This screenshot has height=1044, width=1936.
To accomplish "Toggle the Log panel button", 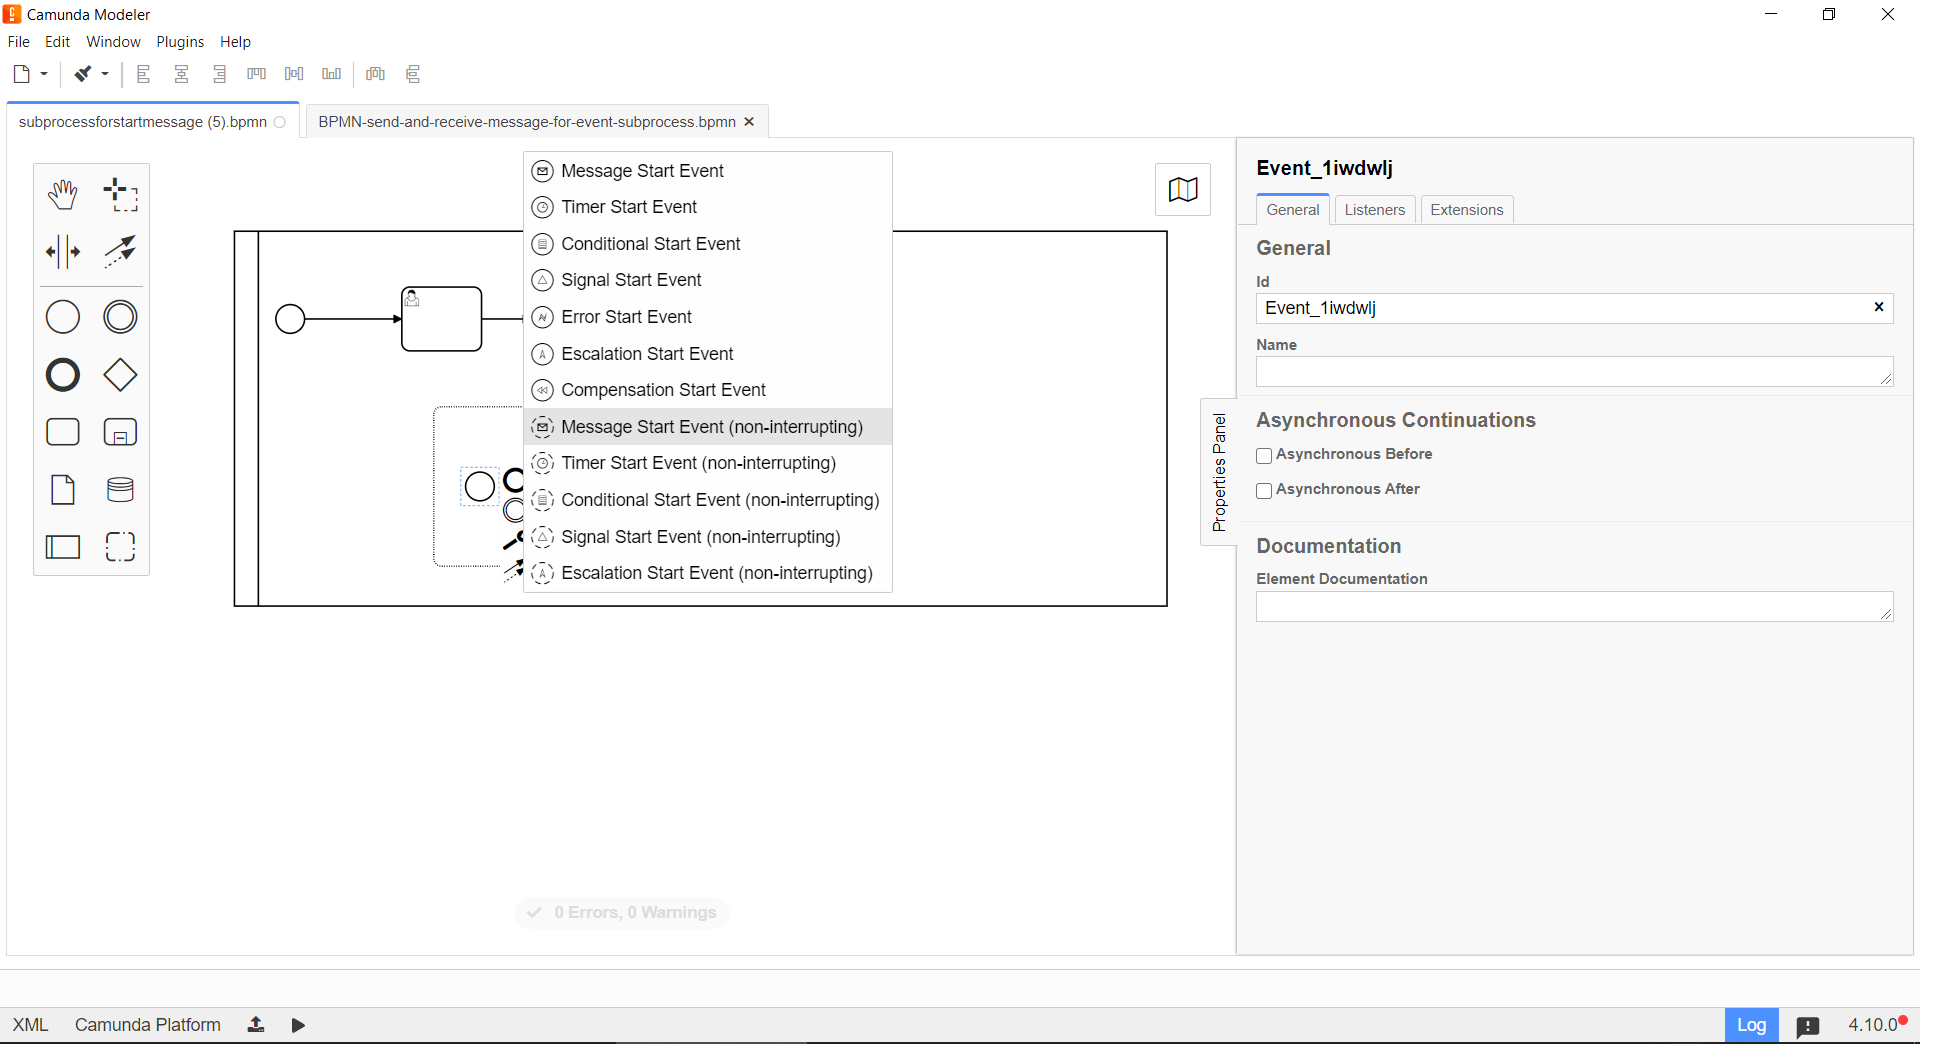I will pos(1751,1025).
